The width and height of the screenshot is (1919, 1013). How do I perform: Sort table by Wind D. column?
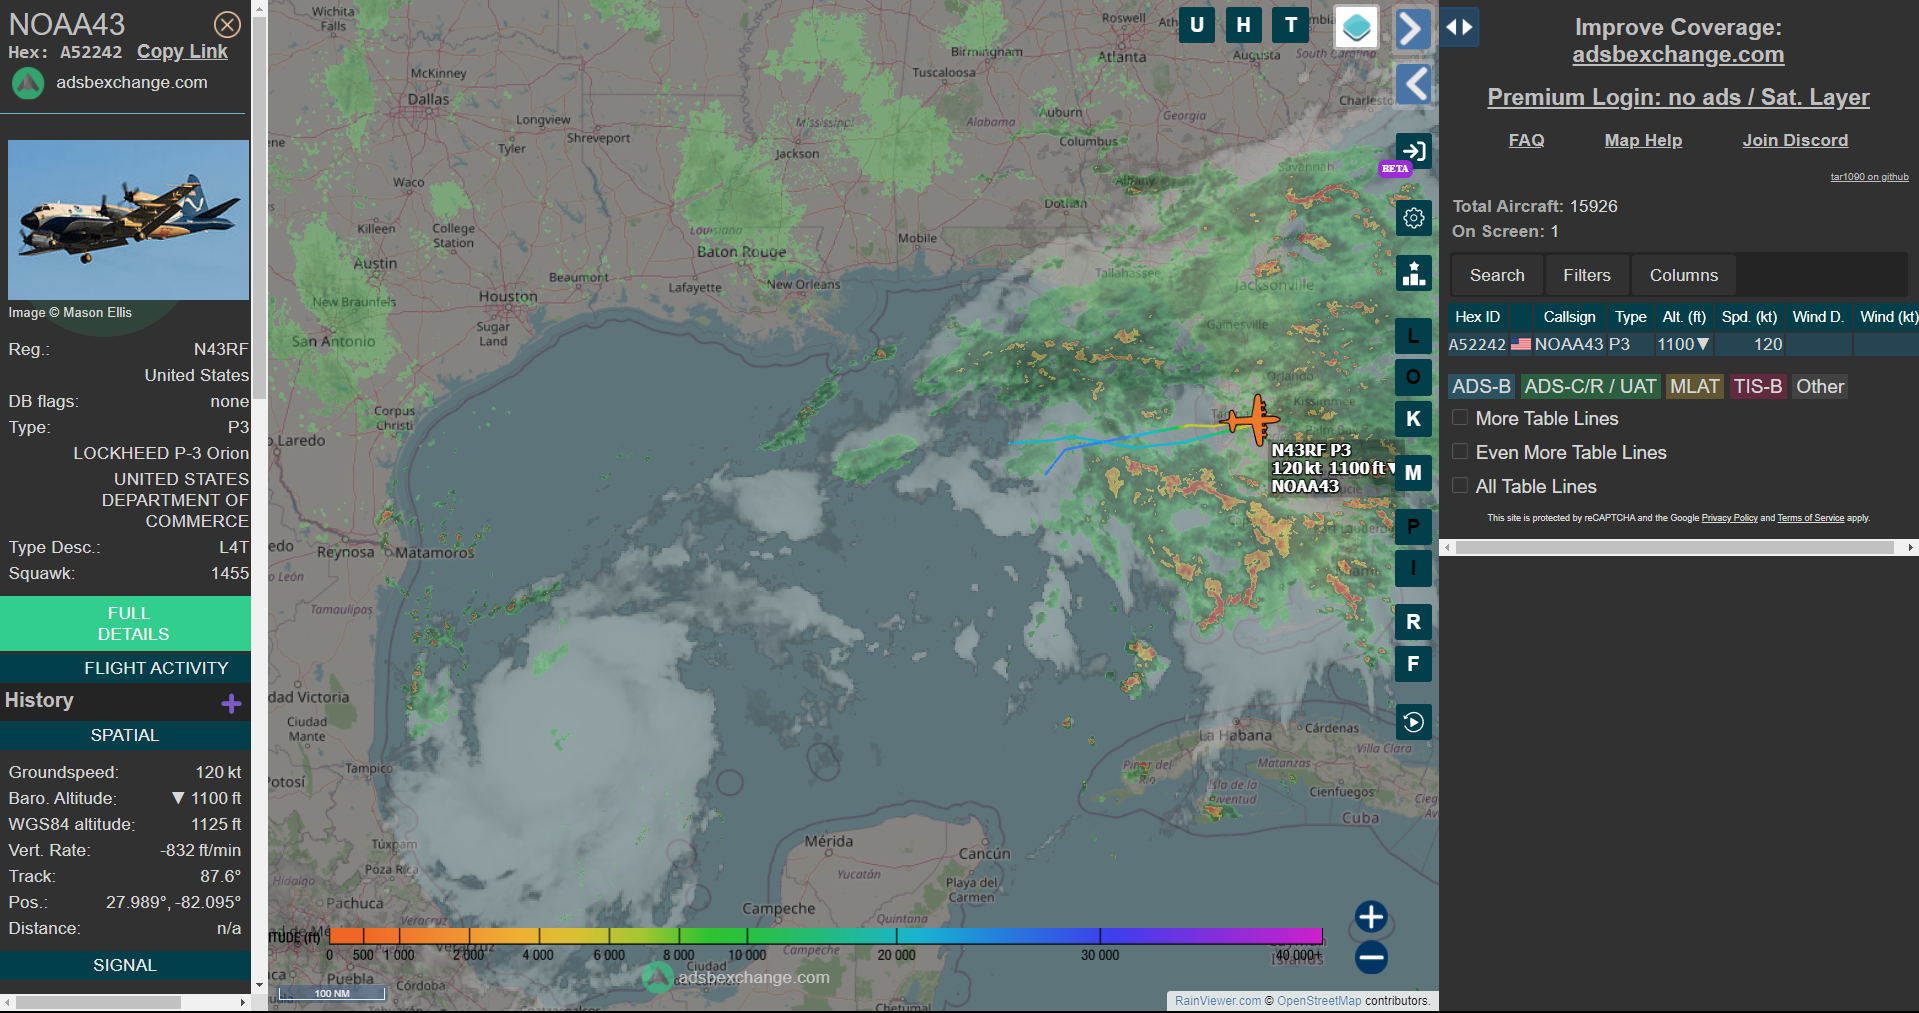point(1818,317)
